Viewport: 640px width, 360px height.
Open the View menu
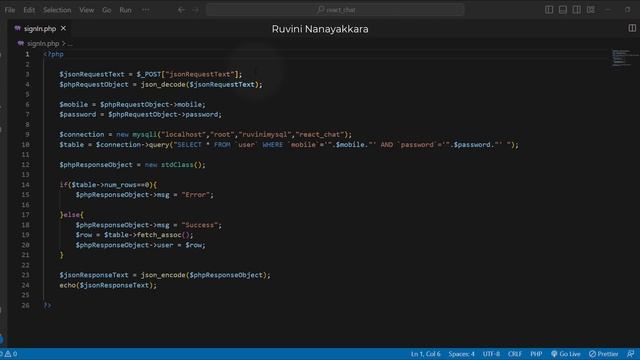point(87,10)
